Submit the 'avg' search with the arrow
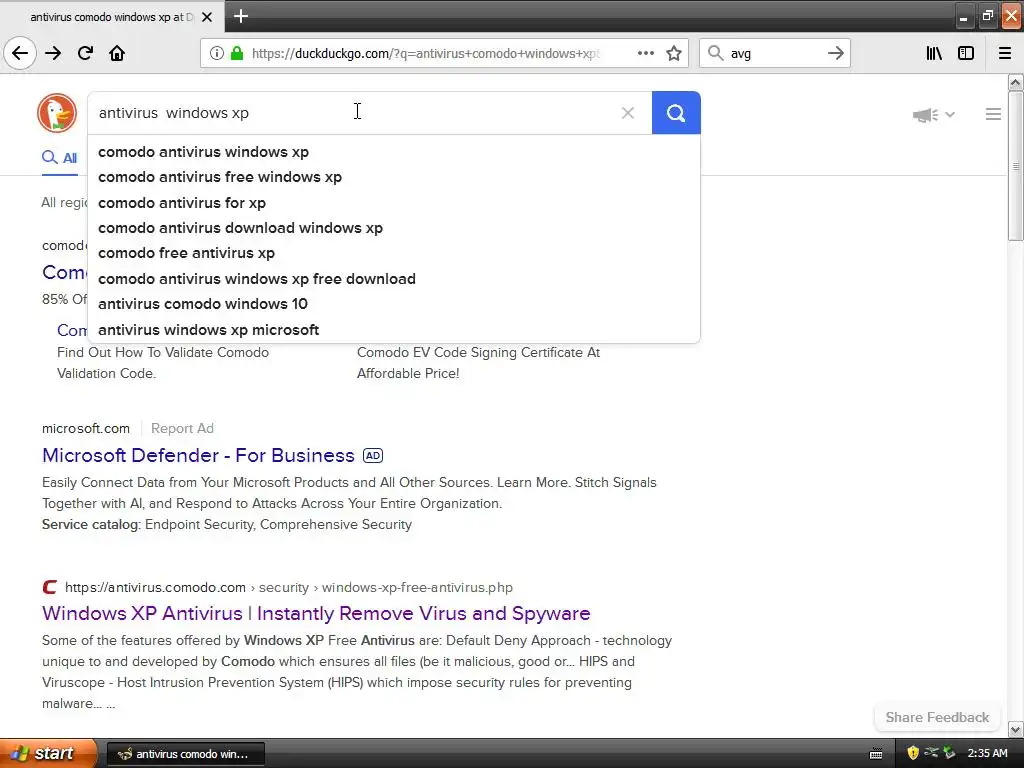The height and width of the screenshot is (768, 1024). tap(835, 53)
